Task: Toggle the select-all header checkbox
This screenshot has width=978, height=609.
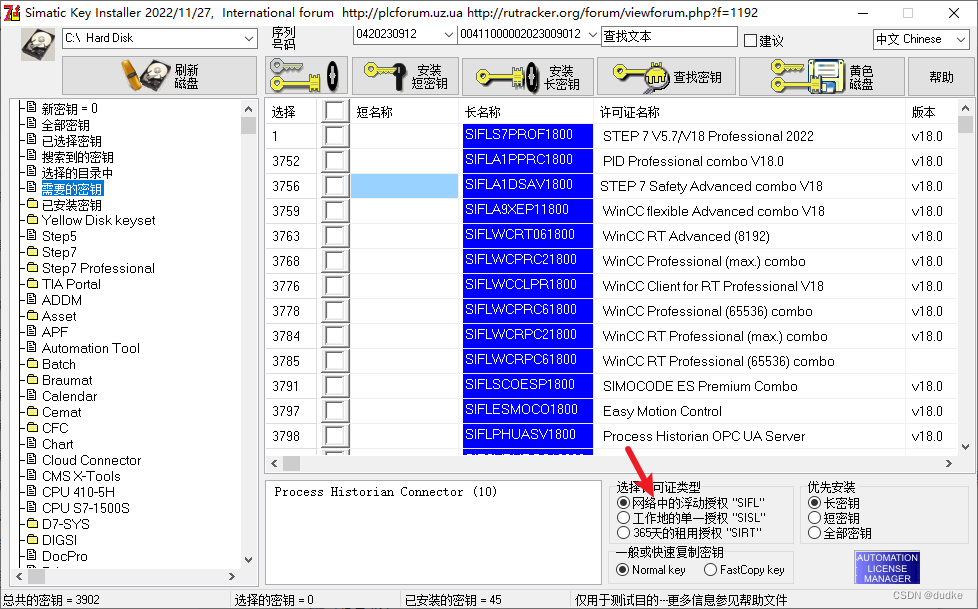Action: point(335,112)
